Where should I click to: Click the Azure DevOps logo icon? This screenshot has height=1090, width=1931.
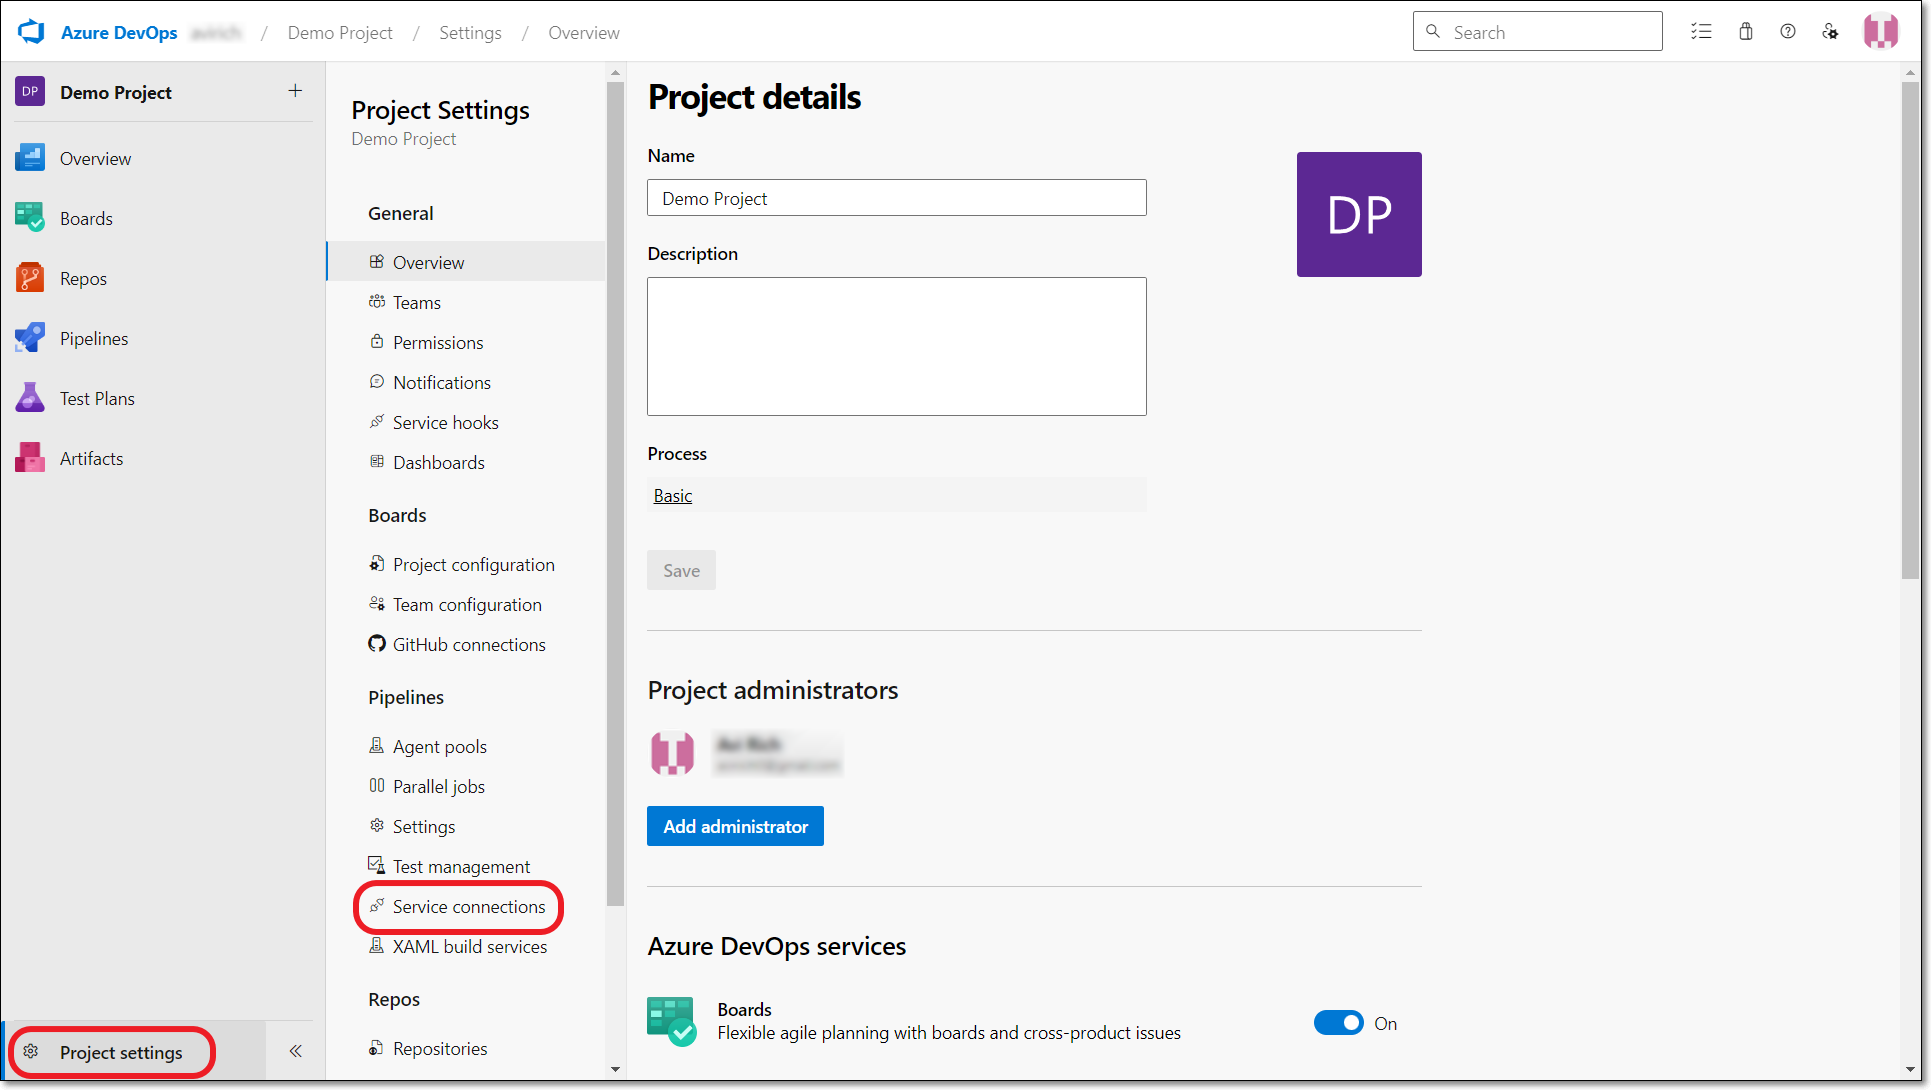click(31, 32)
